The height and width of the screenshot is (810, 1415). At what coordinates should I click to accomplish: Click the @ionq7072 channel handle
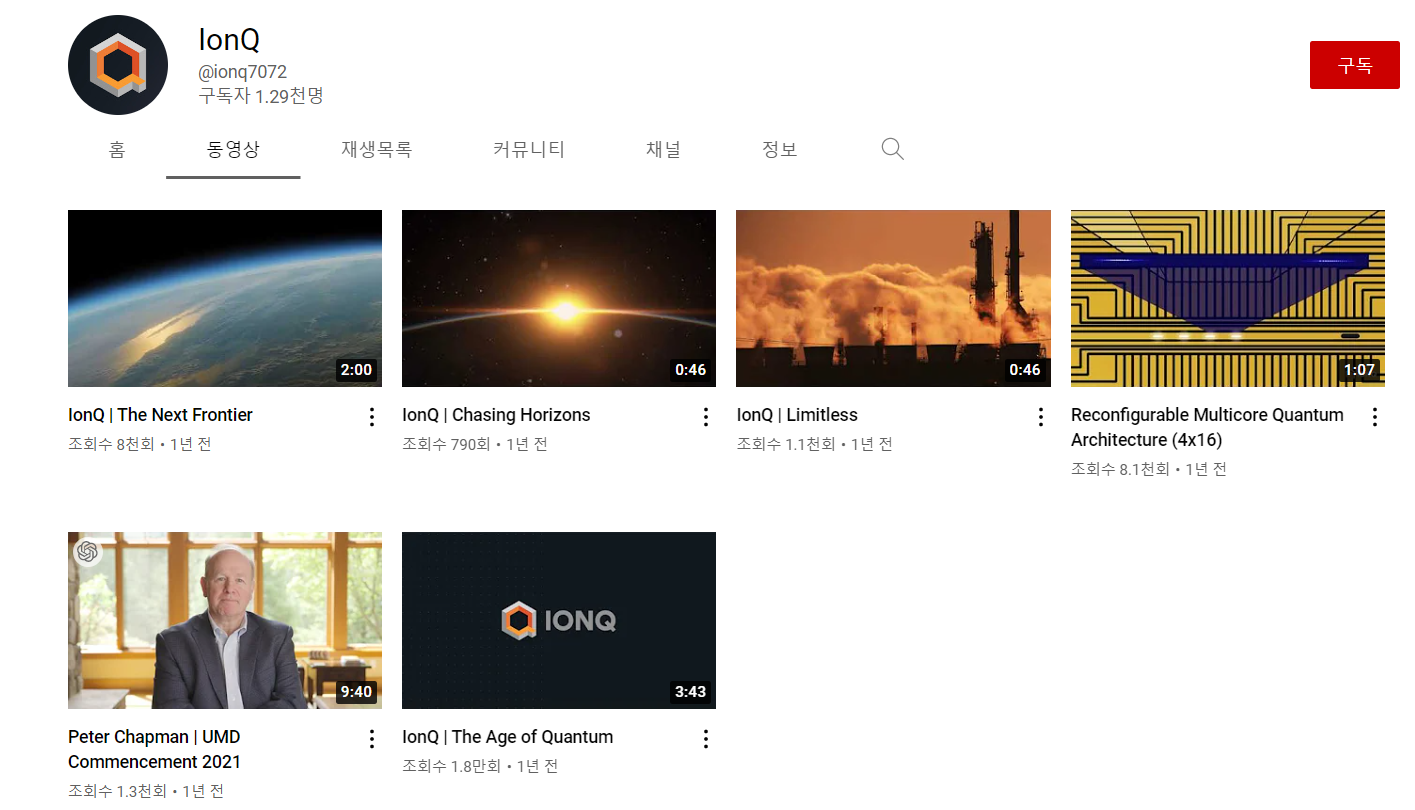[x=243, y=72]
